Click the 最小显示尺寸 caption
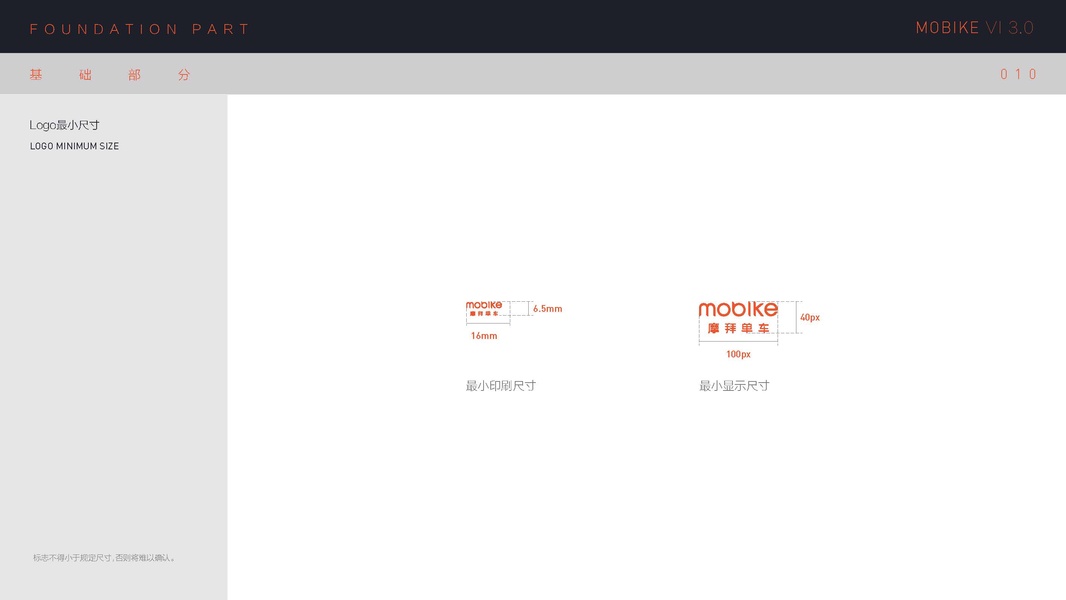The height and width of the screenshot is (600, 1066). click(734, 386)
